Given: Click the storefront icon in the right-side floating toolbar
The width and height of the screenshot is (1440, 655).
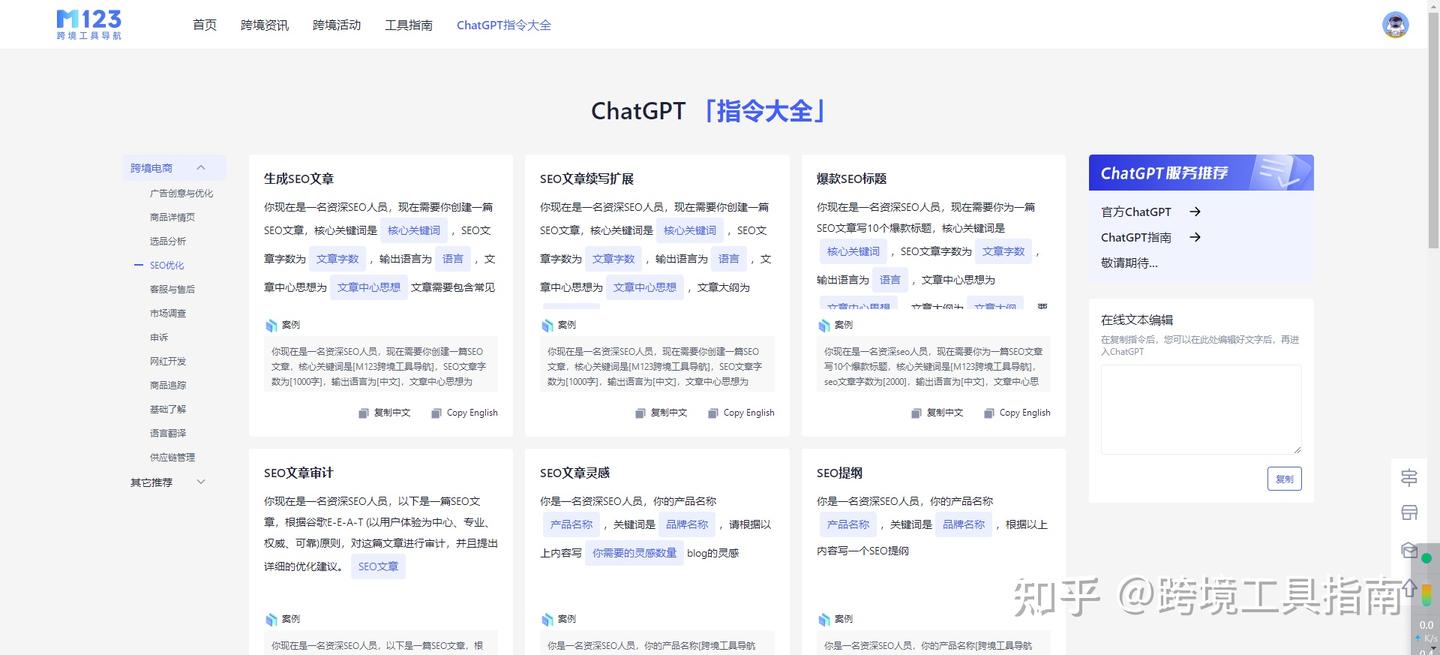Looking at the screenshot, I should point(1409,512).
